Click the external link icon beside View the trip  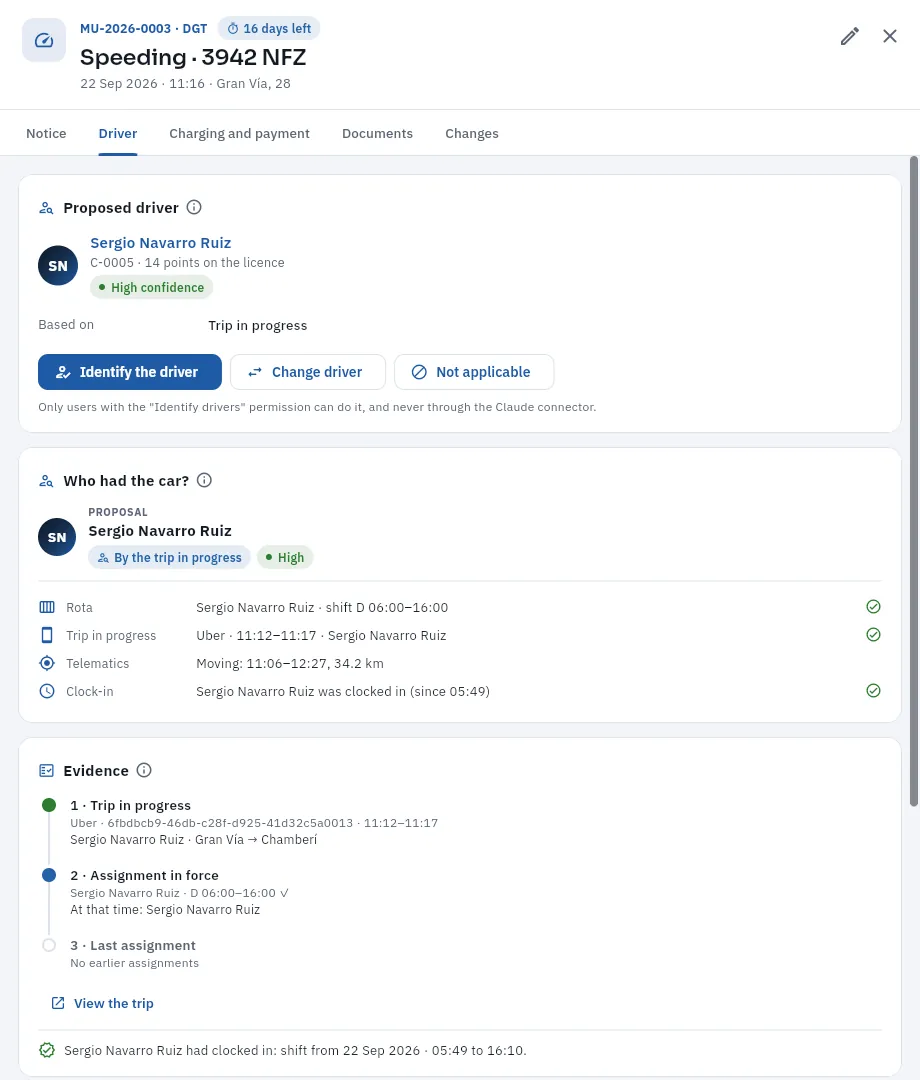58,1003
